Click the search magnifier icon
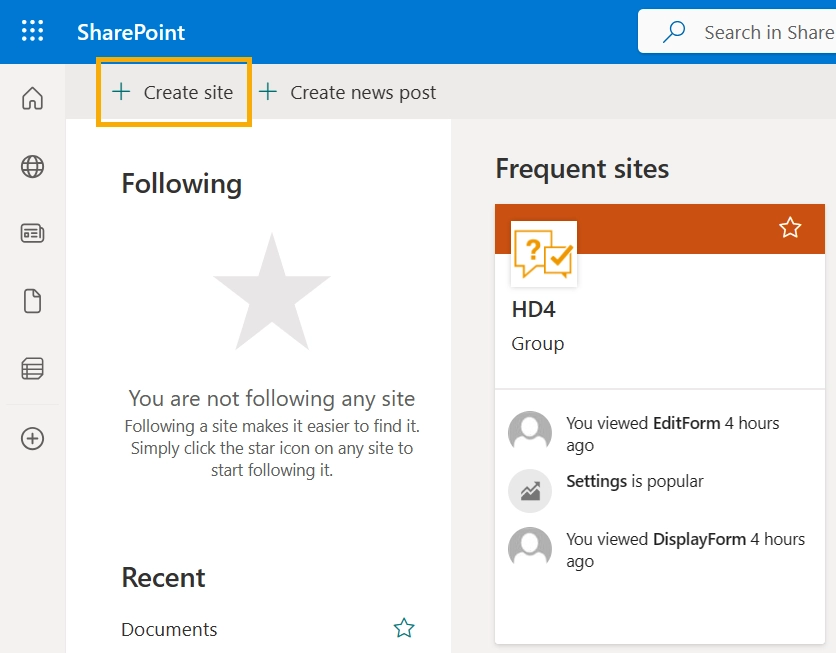 pyautogui.click(x=674, y=32)
